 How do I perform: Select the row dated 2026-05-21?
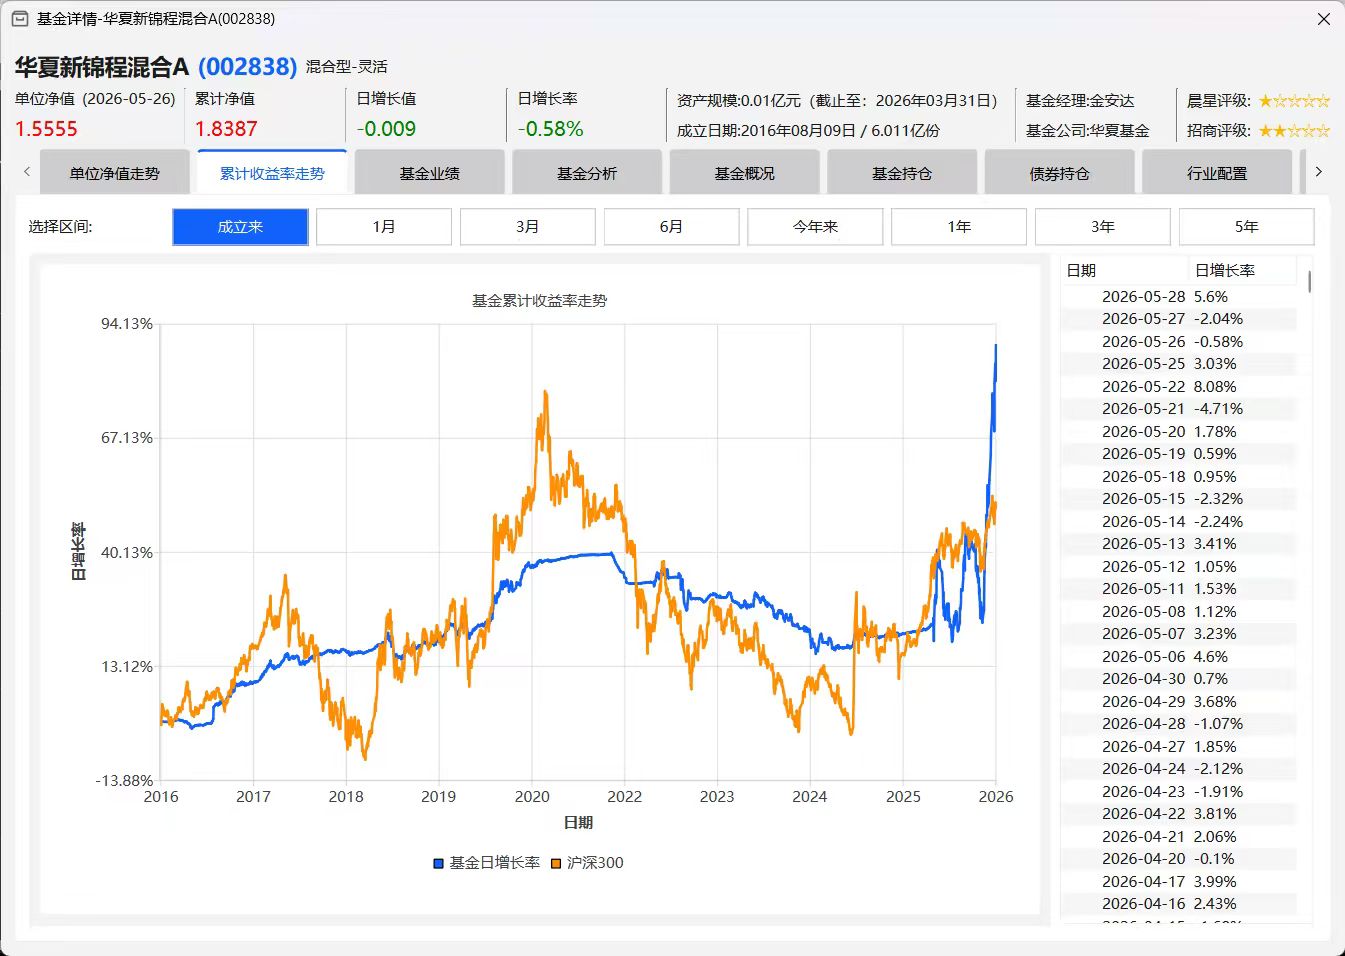coord(1179,409)
